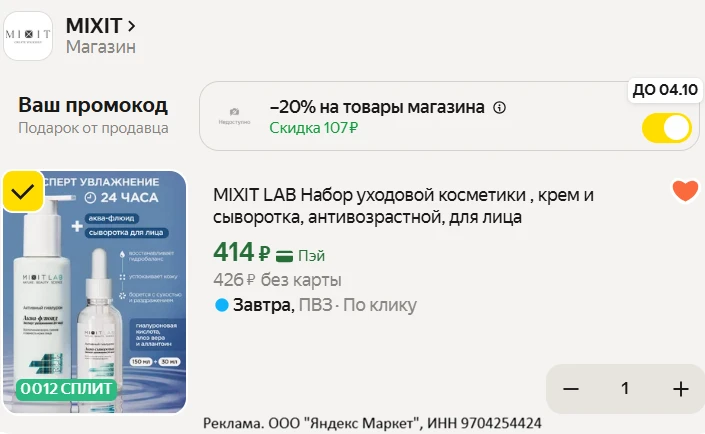
Task: Open the MIXIT store logo icon
Action: (x=28, y=36)
